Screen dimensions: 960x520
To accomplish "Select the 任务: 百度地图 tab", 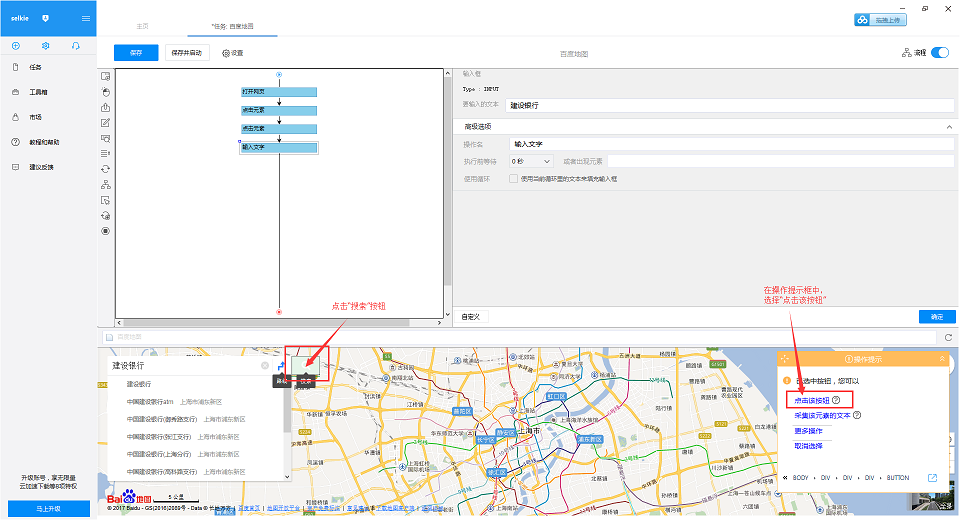I will [x=233, y=26].
